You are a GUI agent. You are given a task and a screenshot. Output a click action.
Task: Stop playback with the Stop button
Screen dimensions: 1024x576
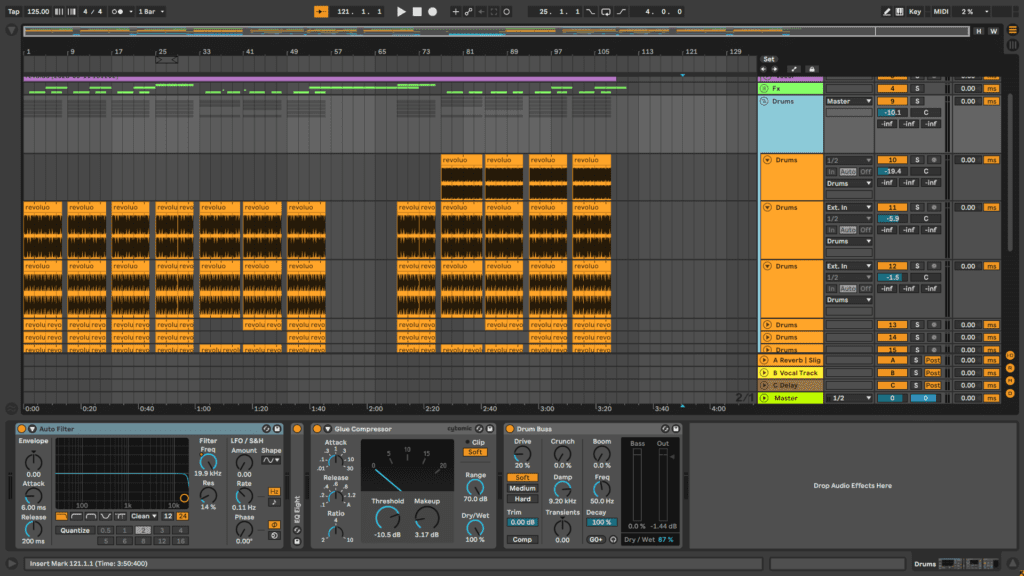[417, 12]
